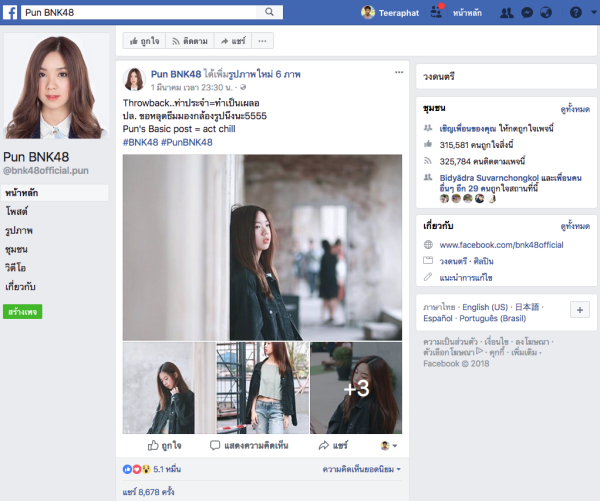
Task: Click แสดงความคิดเห็น comment button
Action: pyautogui.click(x=249, y=446)
